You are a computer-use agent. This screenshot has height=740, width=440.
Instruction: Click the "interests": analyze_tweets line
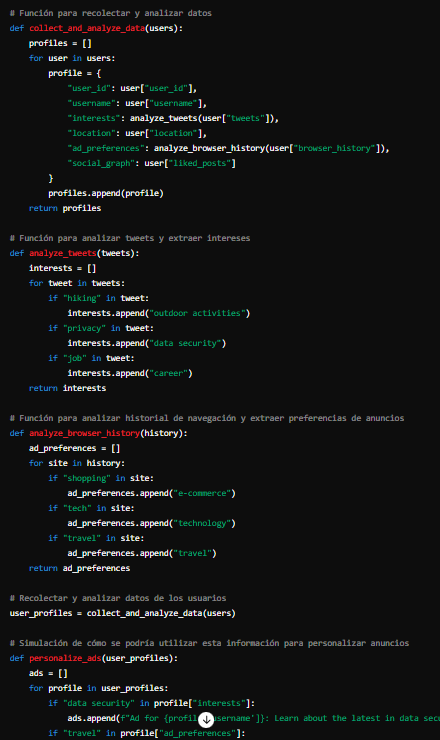pos(173,118)
